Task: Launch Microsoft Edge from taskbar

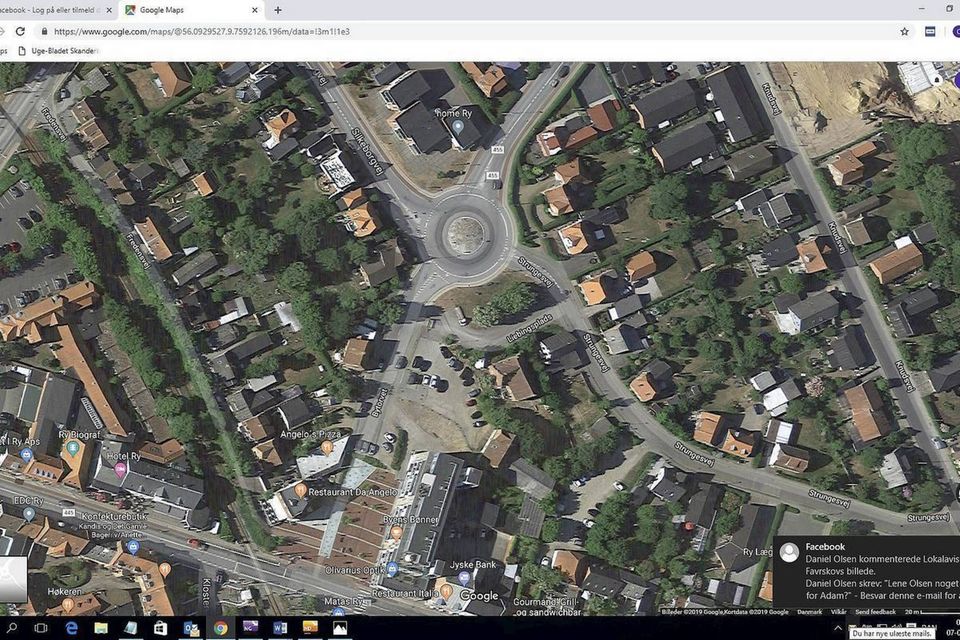Action: tap(71, 628)
